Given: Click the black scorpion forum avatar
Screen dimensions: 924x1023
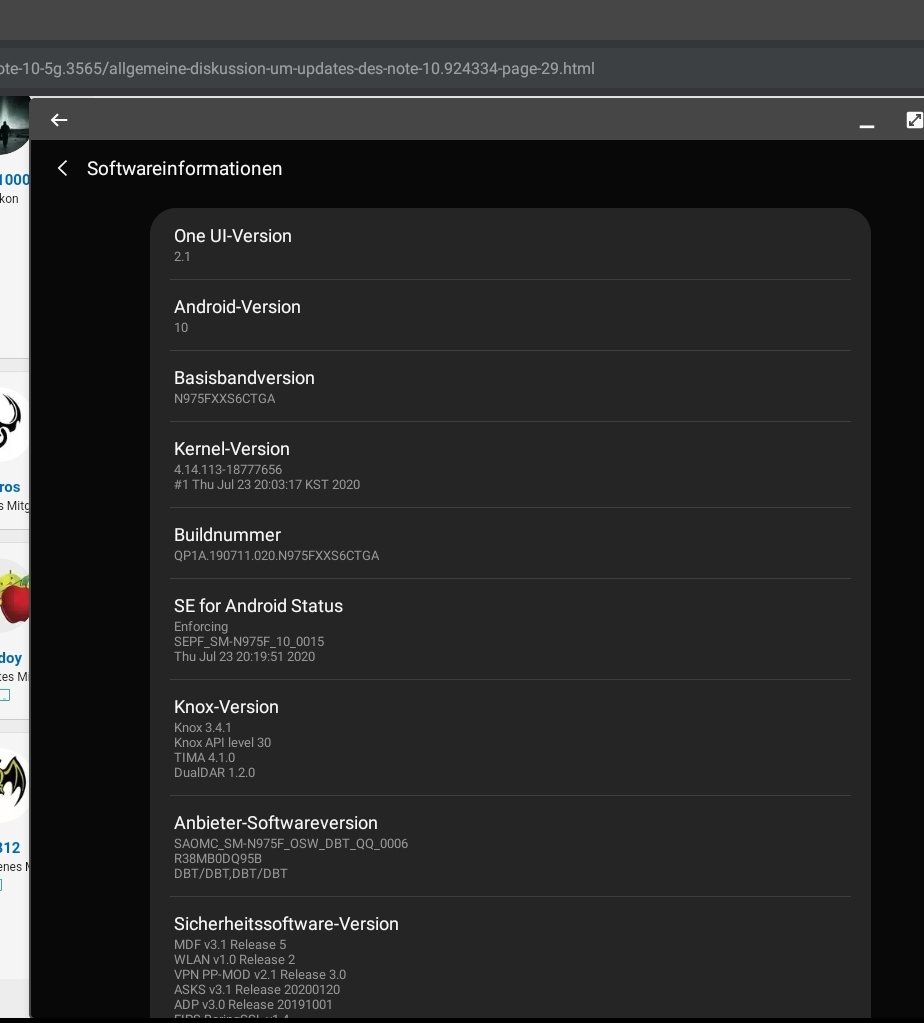Looking at the screenshot, I should click(12, 424).
